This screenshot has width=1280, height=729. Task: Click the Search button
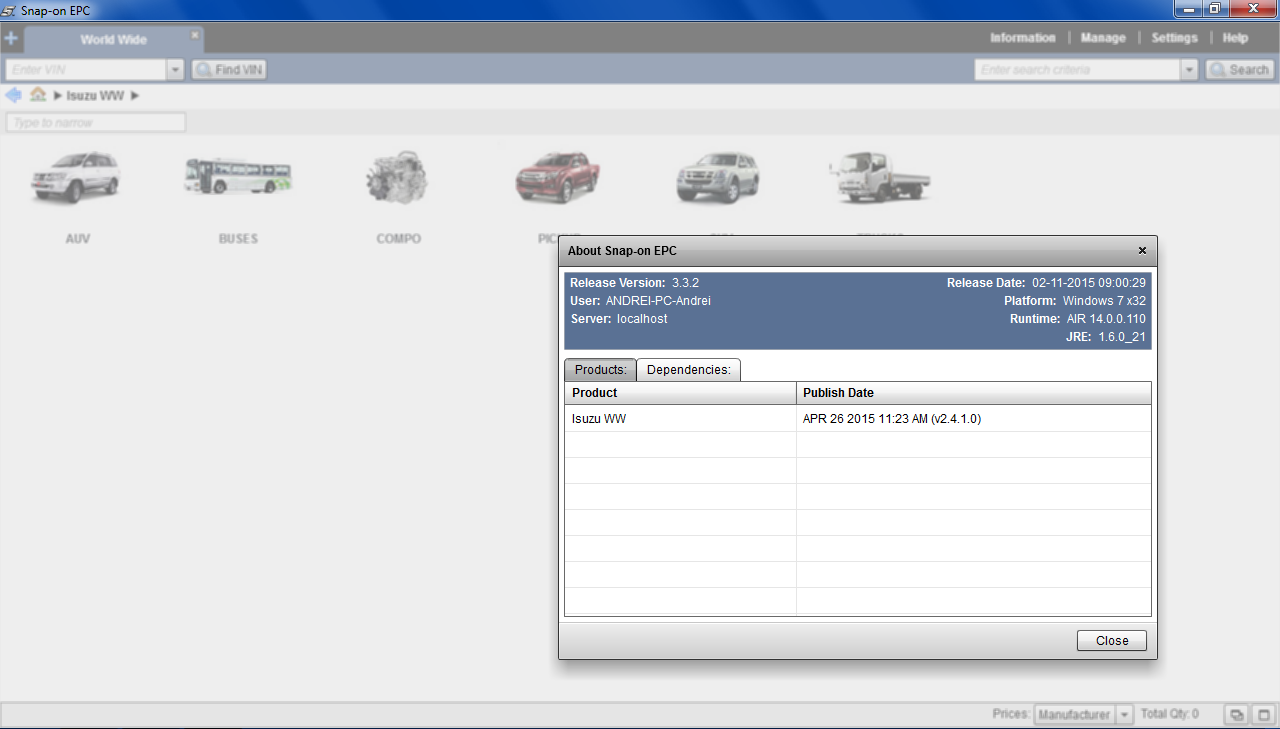click(1239, 70)
